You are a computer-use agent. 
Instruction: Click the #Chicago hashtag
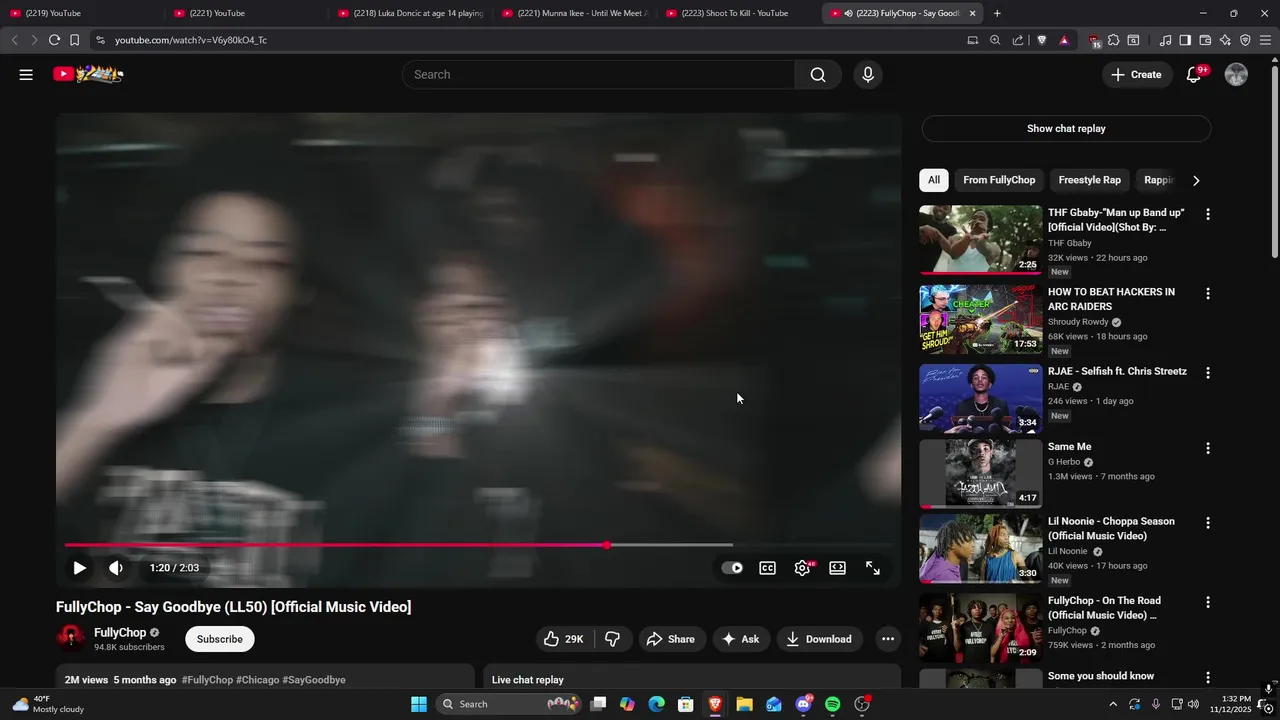pyautogui.click(x=257, y=680)
